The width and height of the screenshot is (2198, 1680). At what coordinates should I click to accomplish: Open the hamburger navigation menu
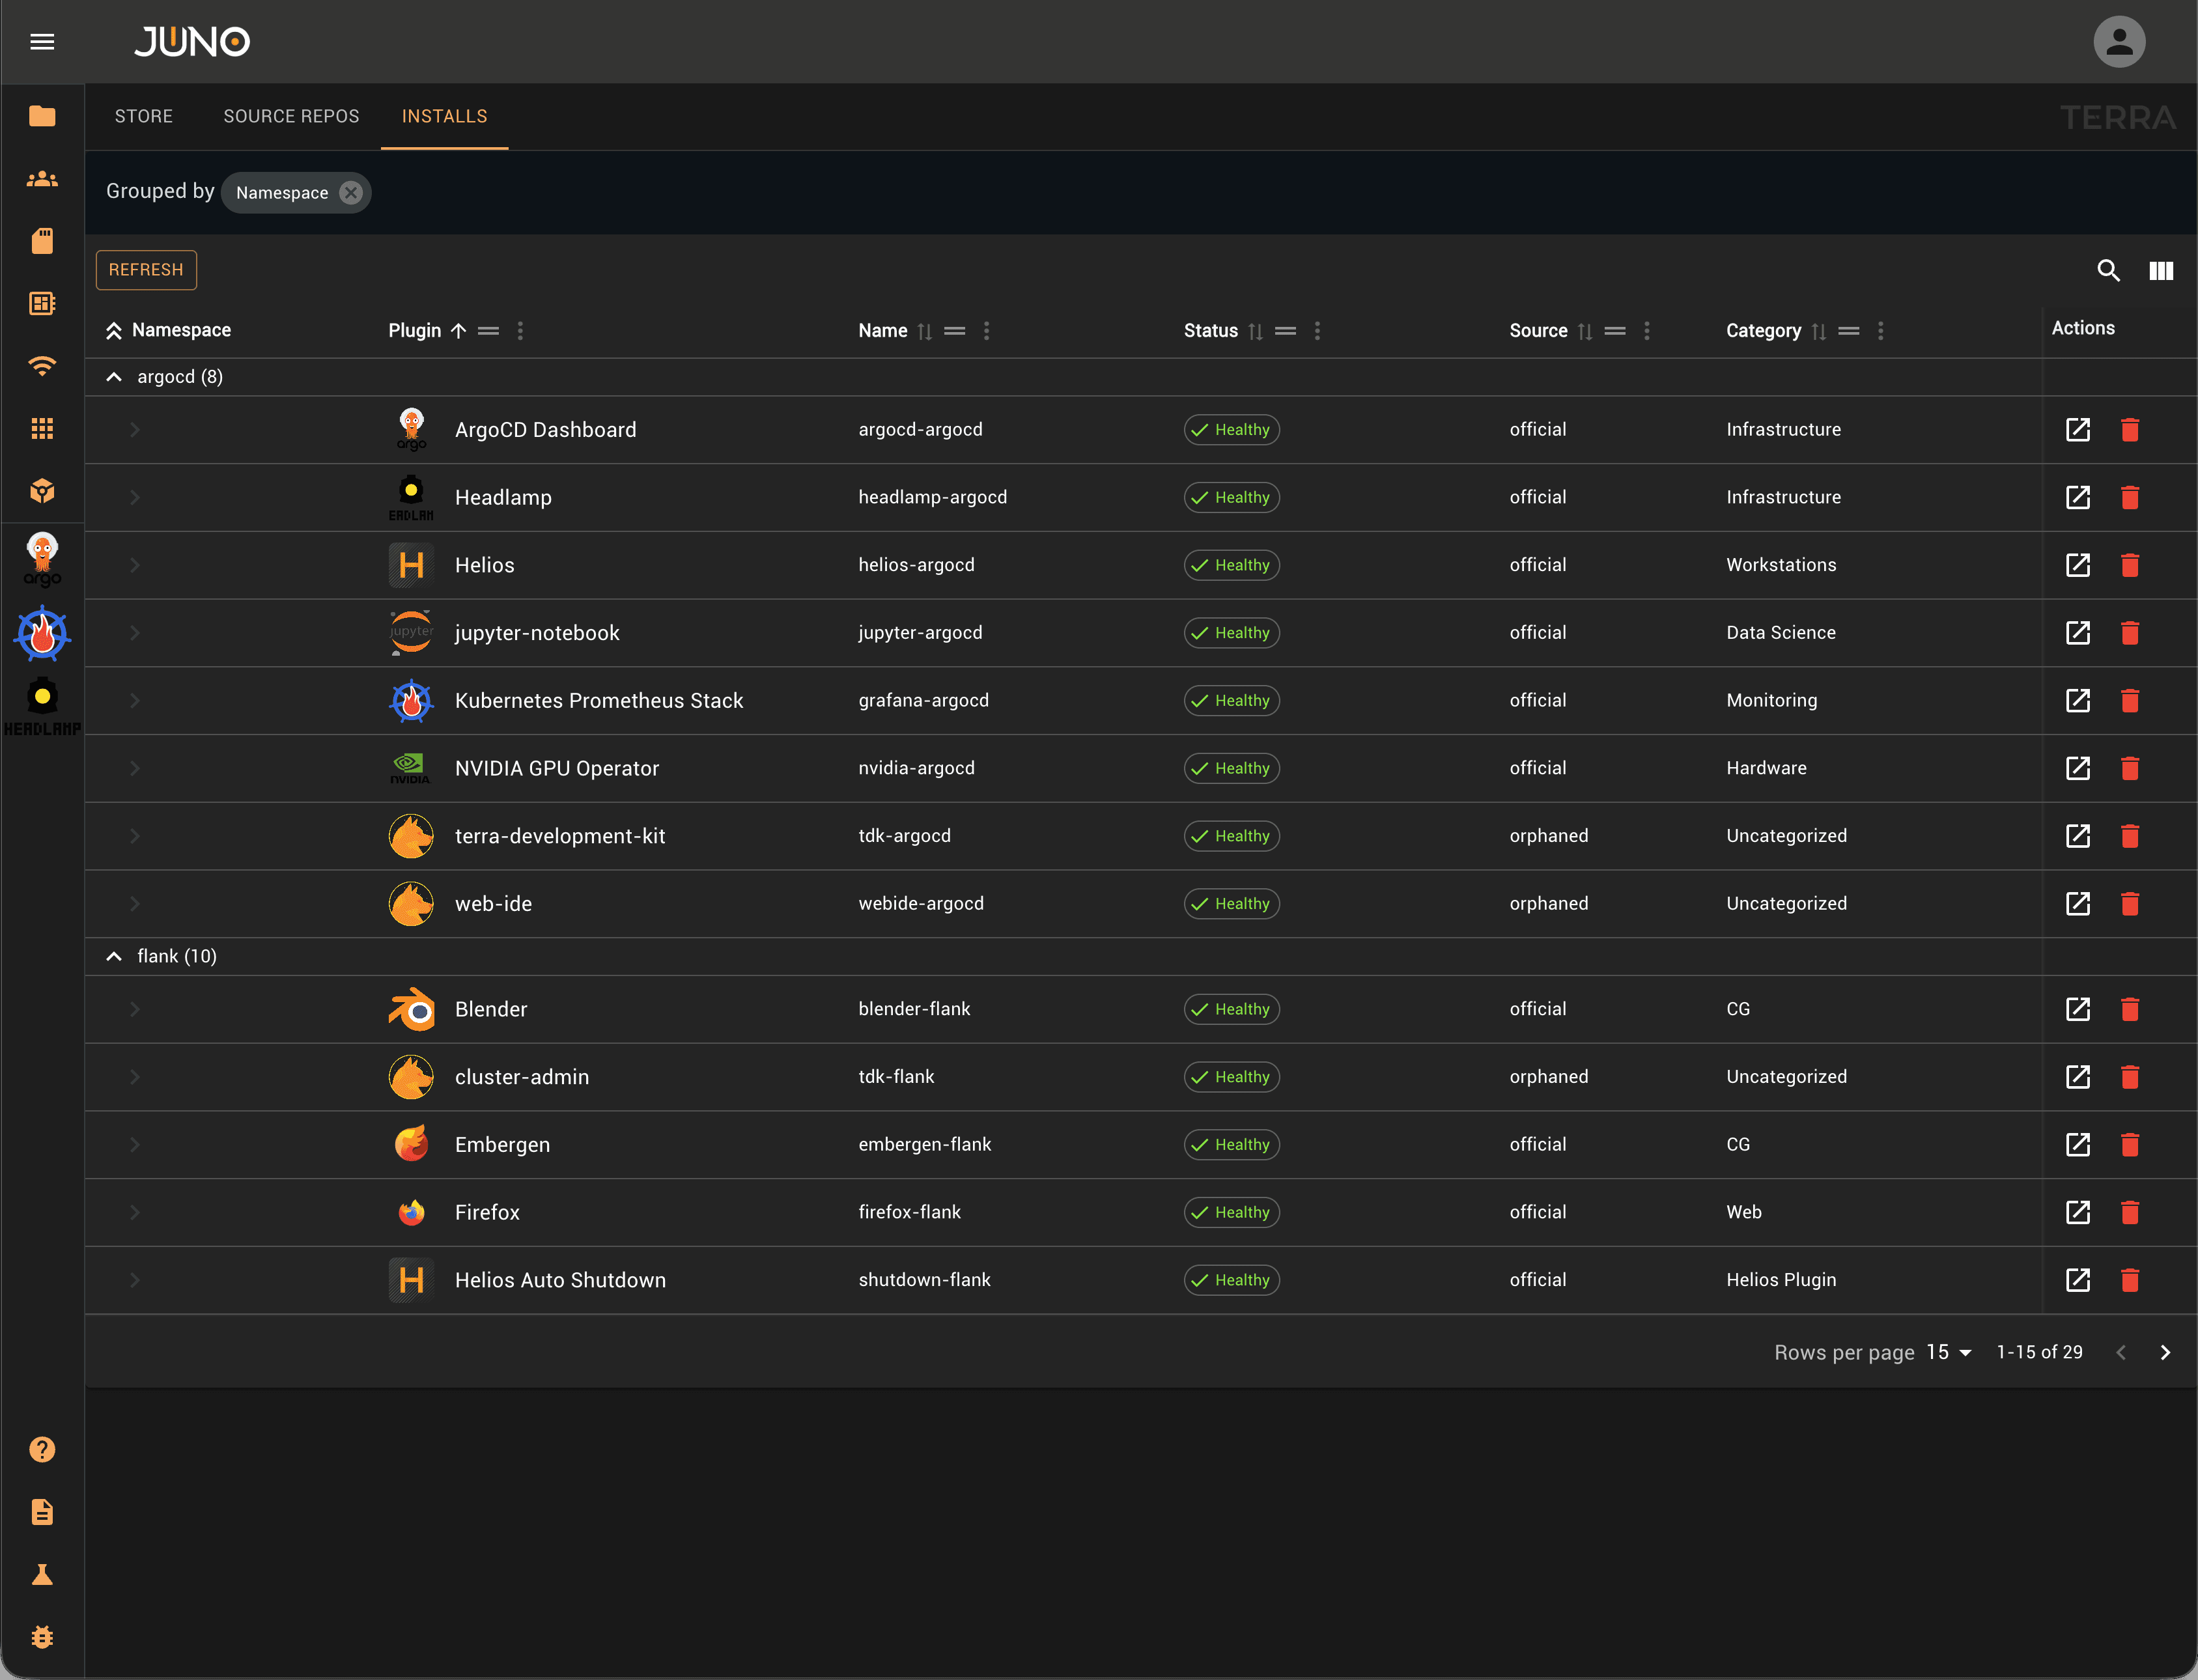click(x=42, y=42)
